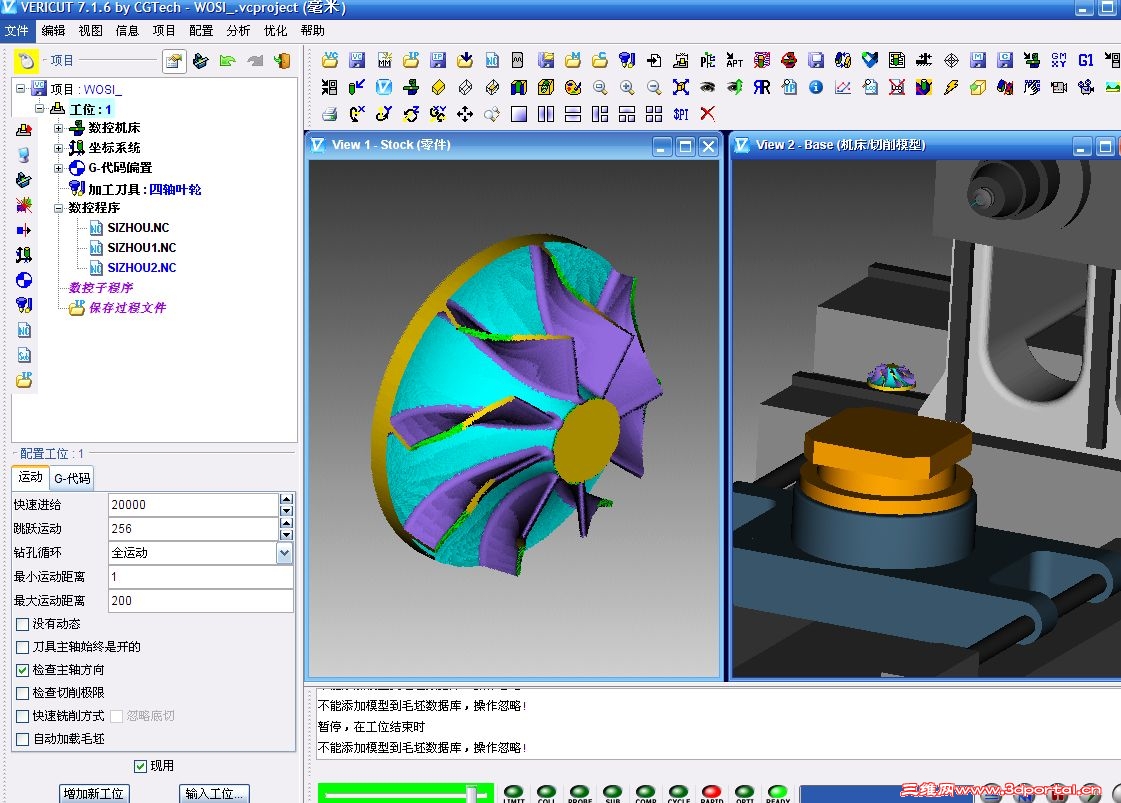This screenshot has height=803, width=1121.
Task: Click the rotate about Y icon
Action: pos(384,114)
